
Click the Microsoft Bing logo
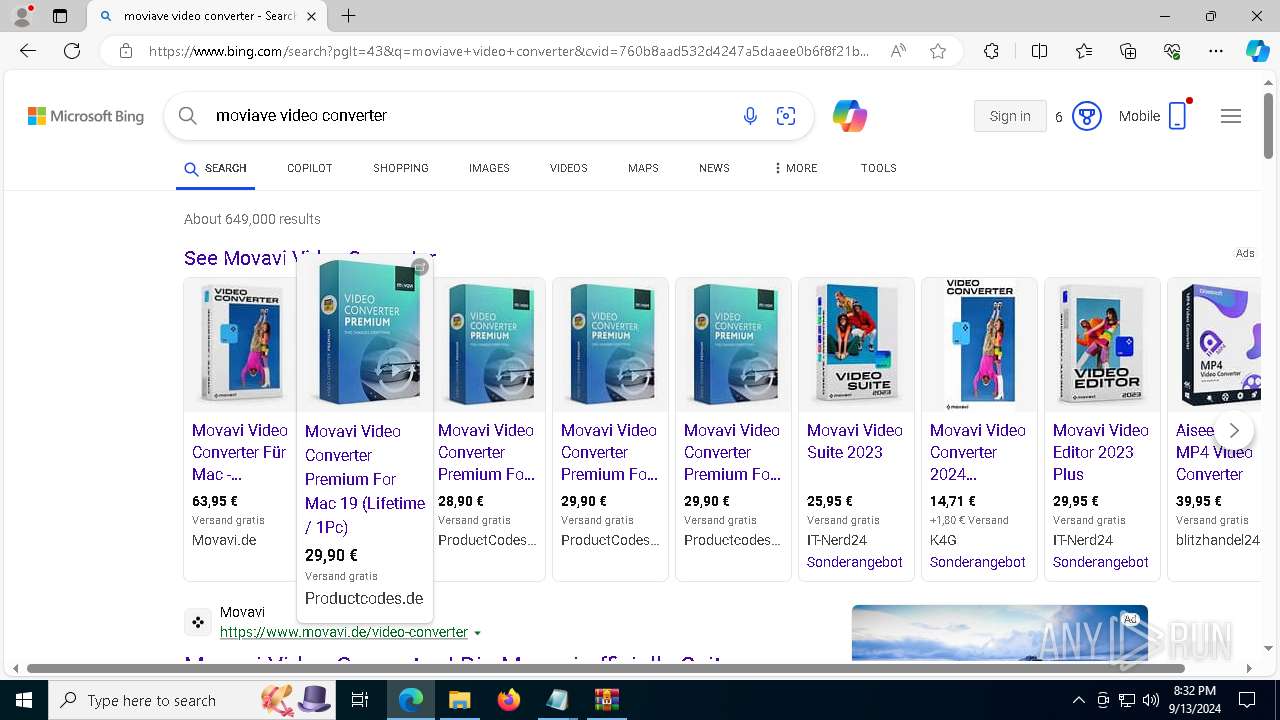[86, 116]
